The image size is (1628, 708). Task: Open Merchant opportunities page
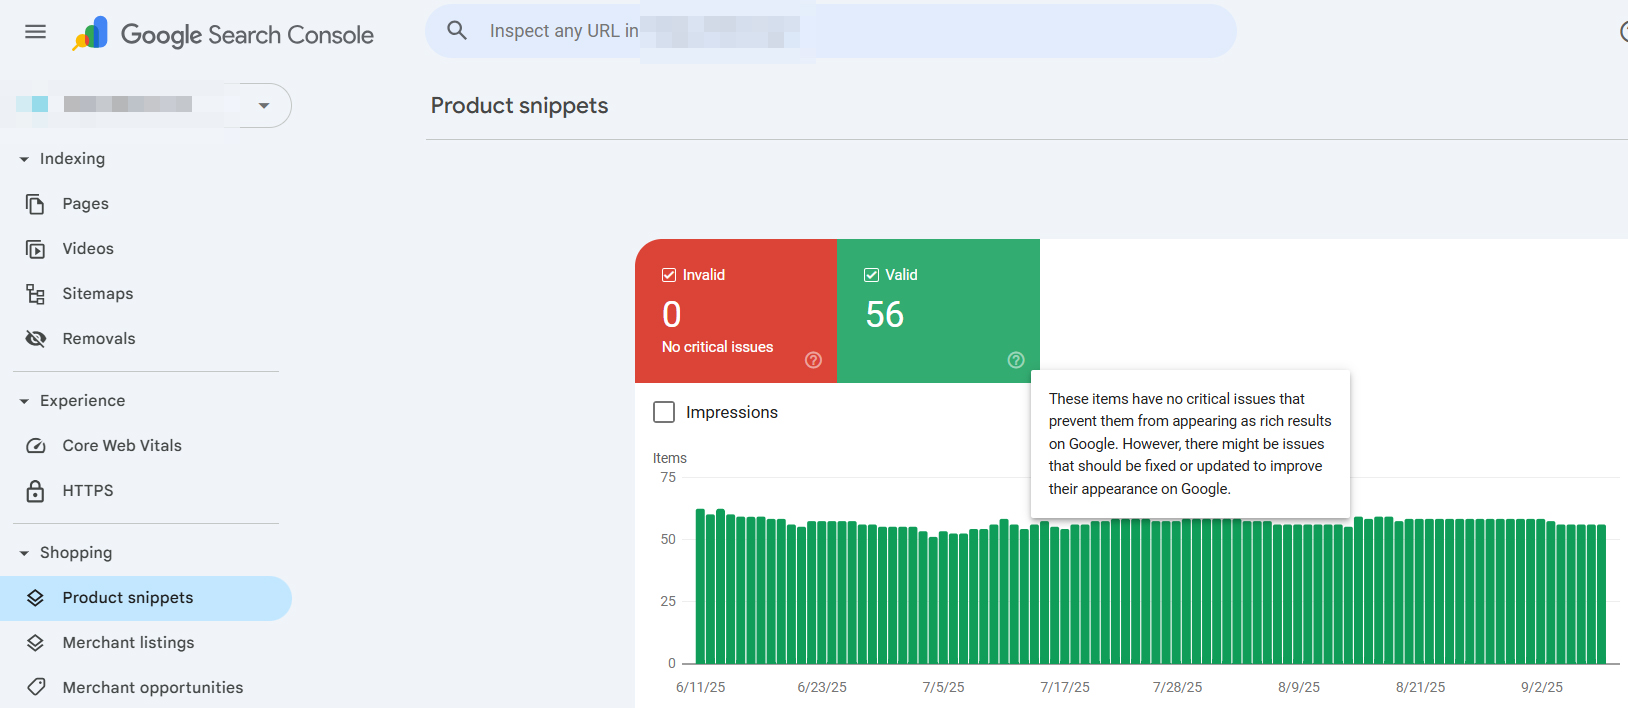click(x=152, y=688)
